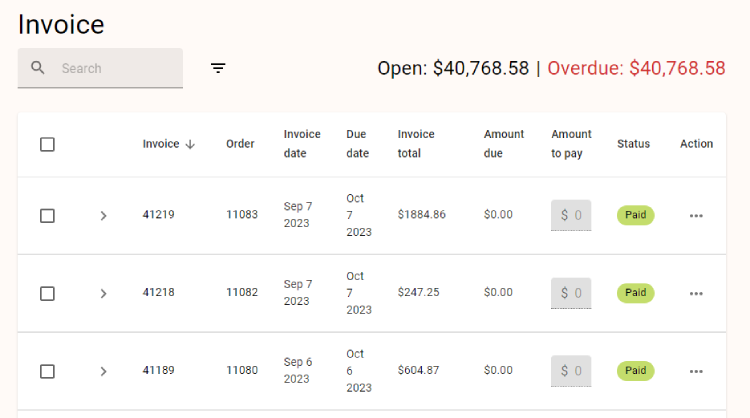This screenshot has height=418, width=750.
Task: Sort by the Order column header
Action: [x=240, y=144]
